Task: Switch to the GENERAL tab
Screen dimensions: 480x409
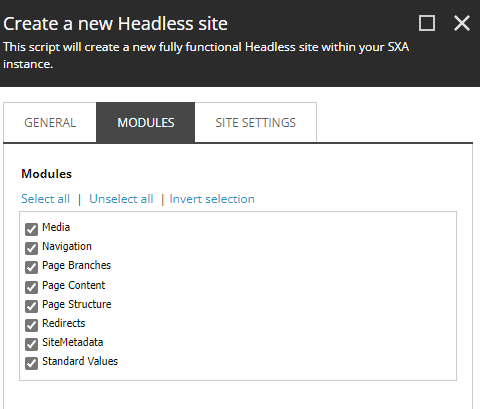Action: click(50, 123)
